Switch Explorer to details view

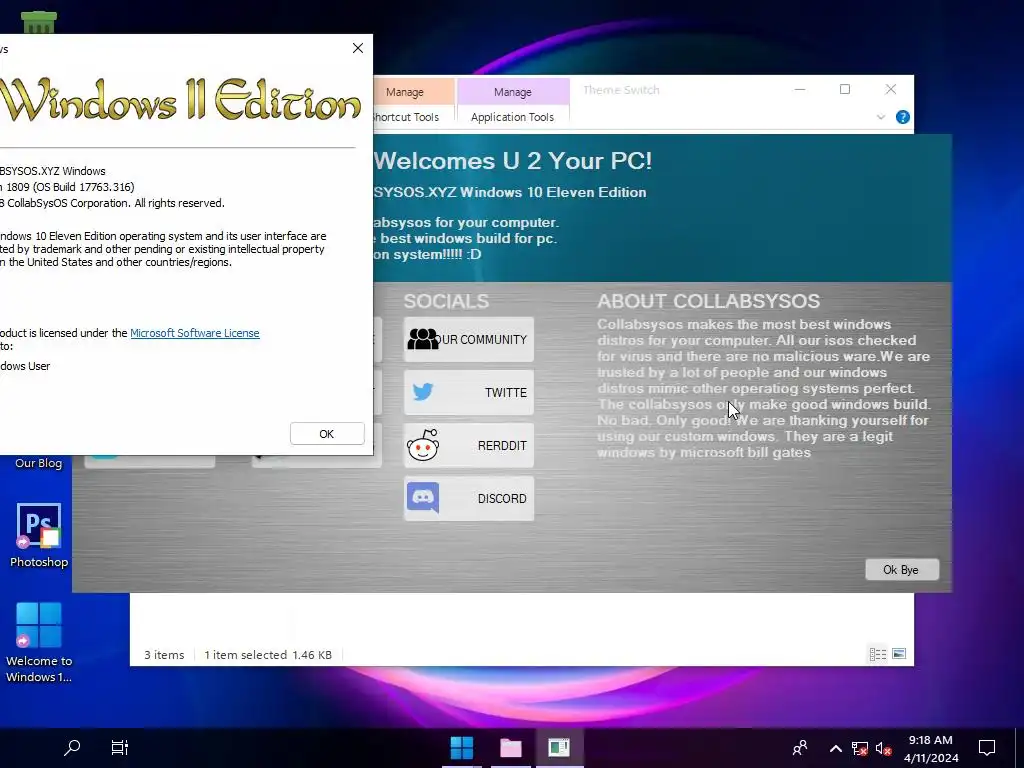coord(878,654)
